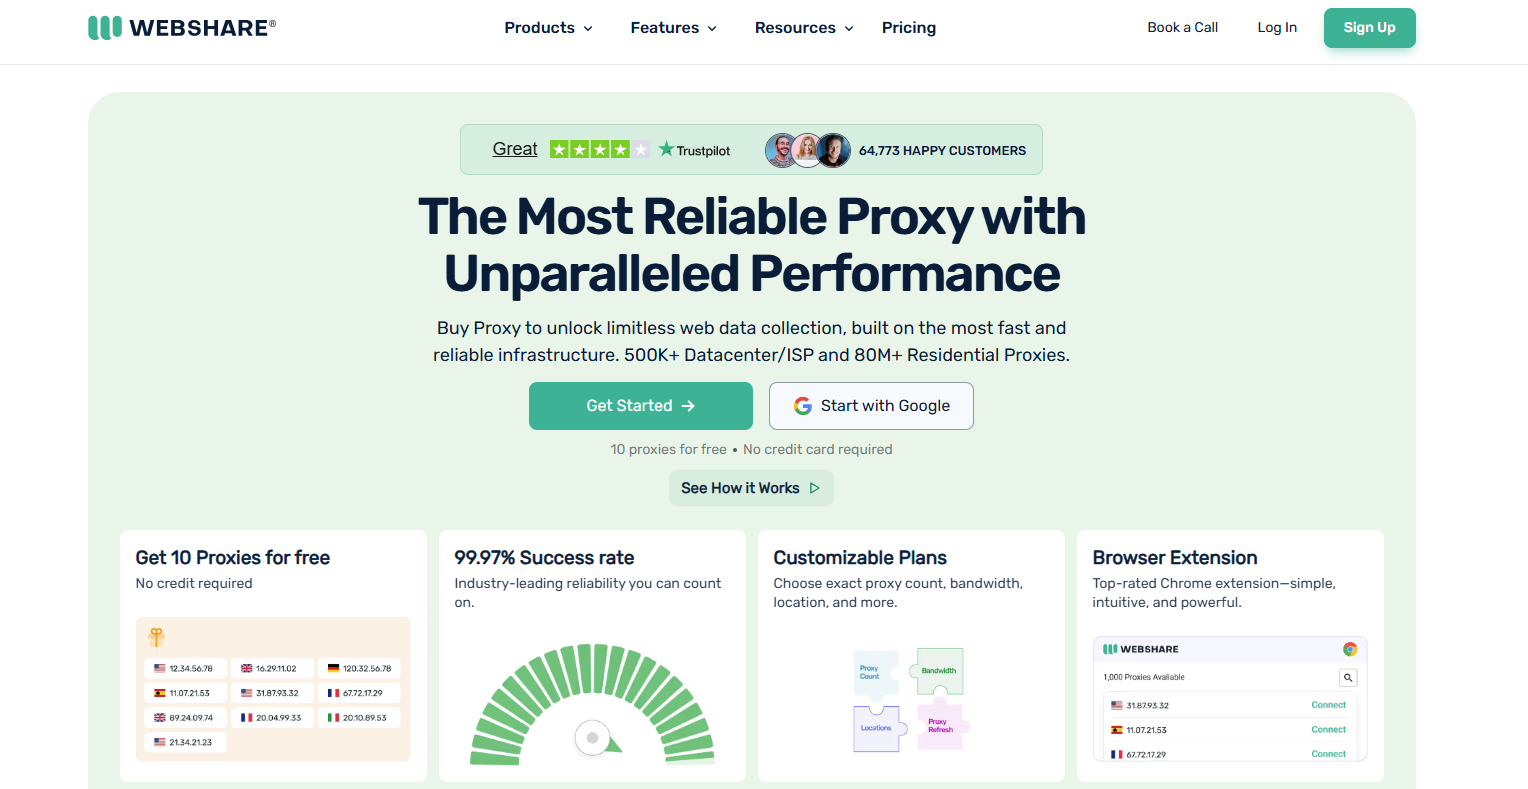
Task: Click the gift box icon
Action: tap(157, 637)
